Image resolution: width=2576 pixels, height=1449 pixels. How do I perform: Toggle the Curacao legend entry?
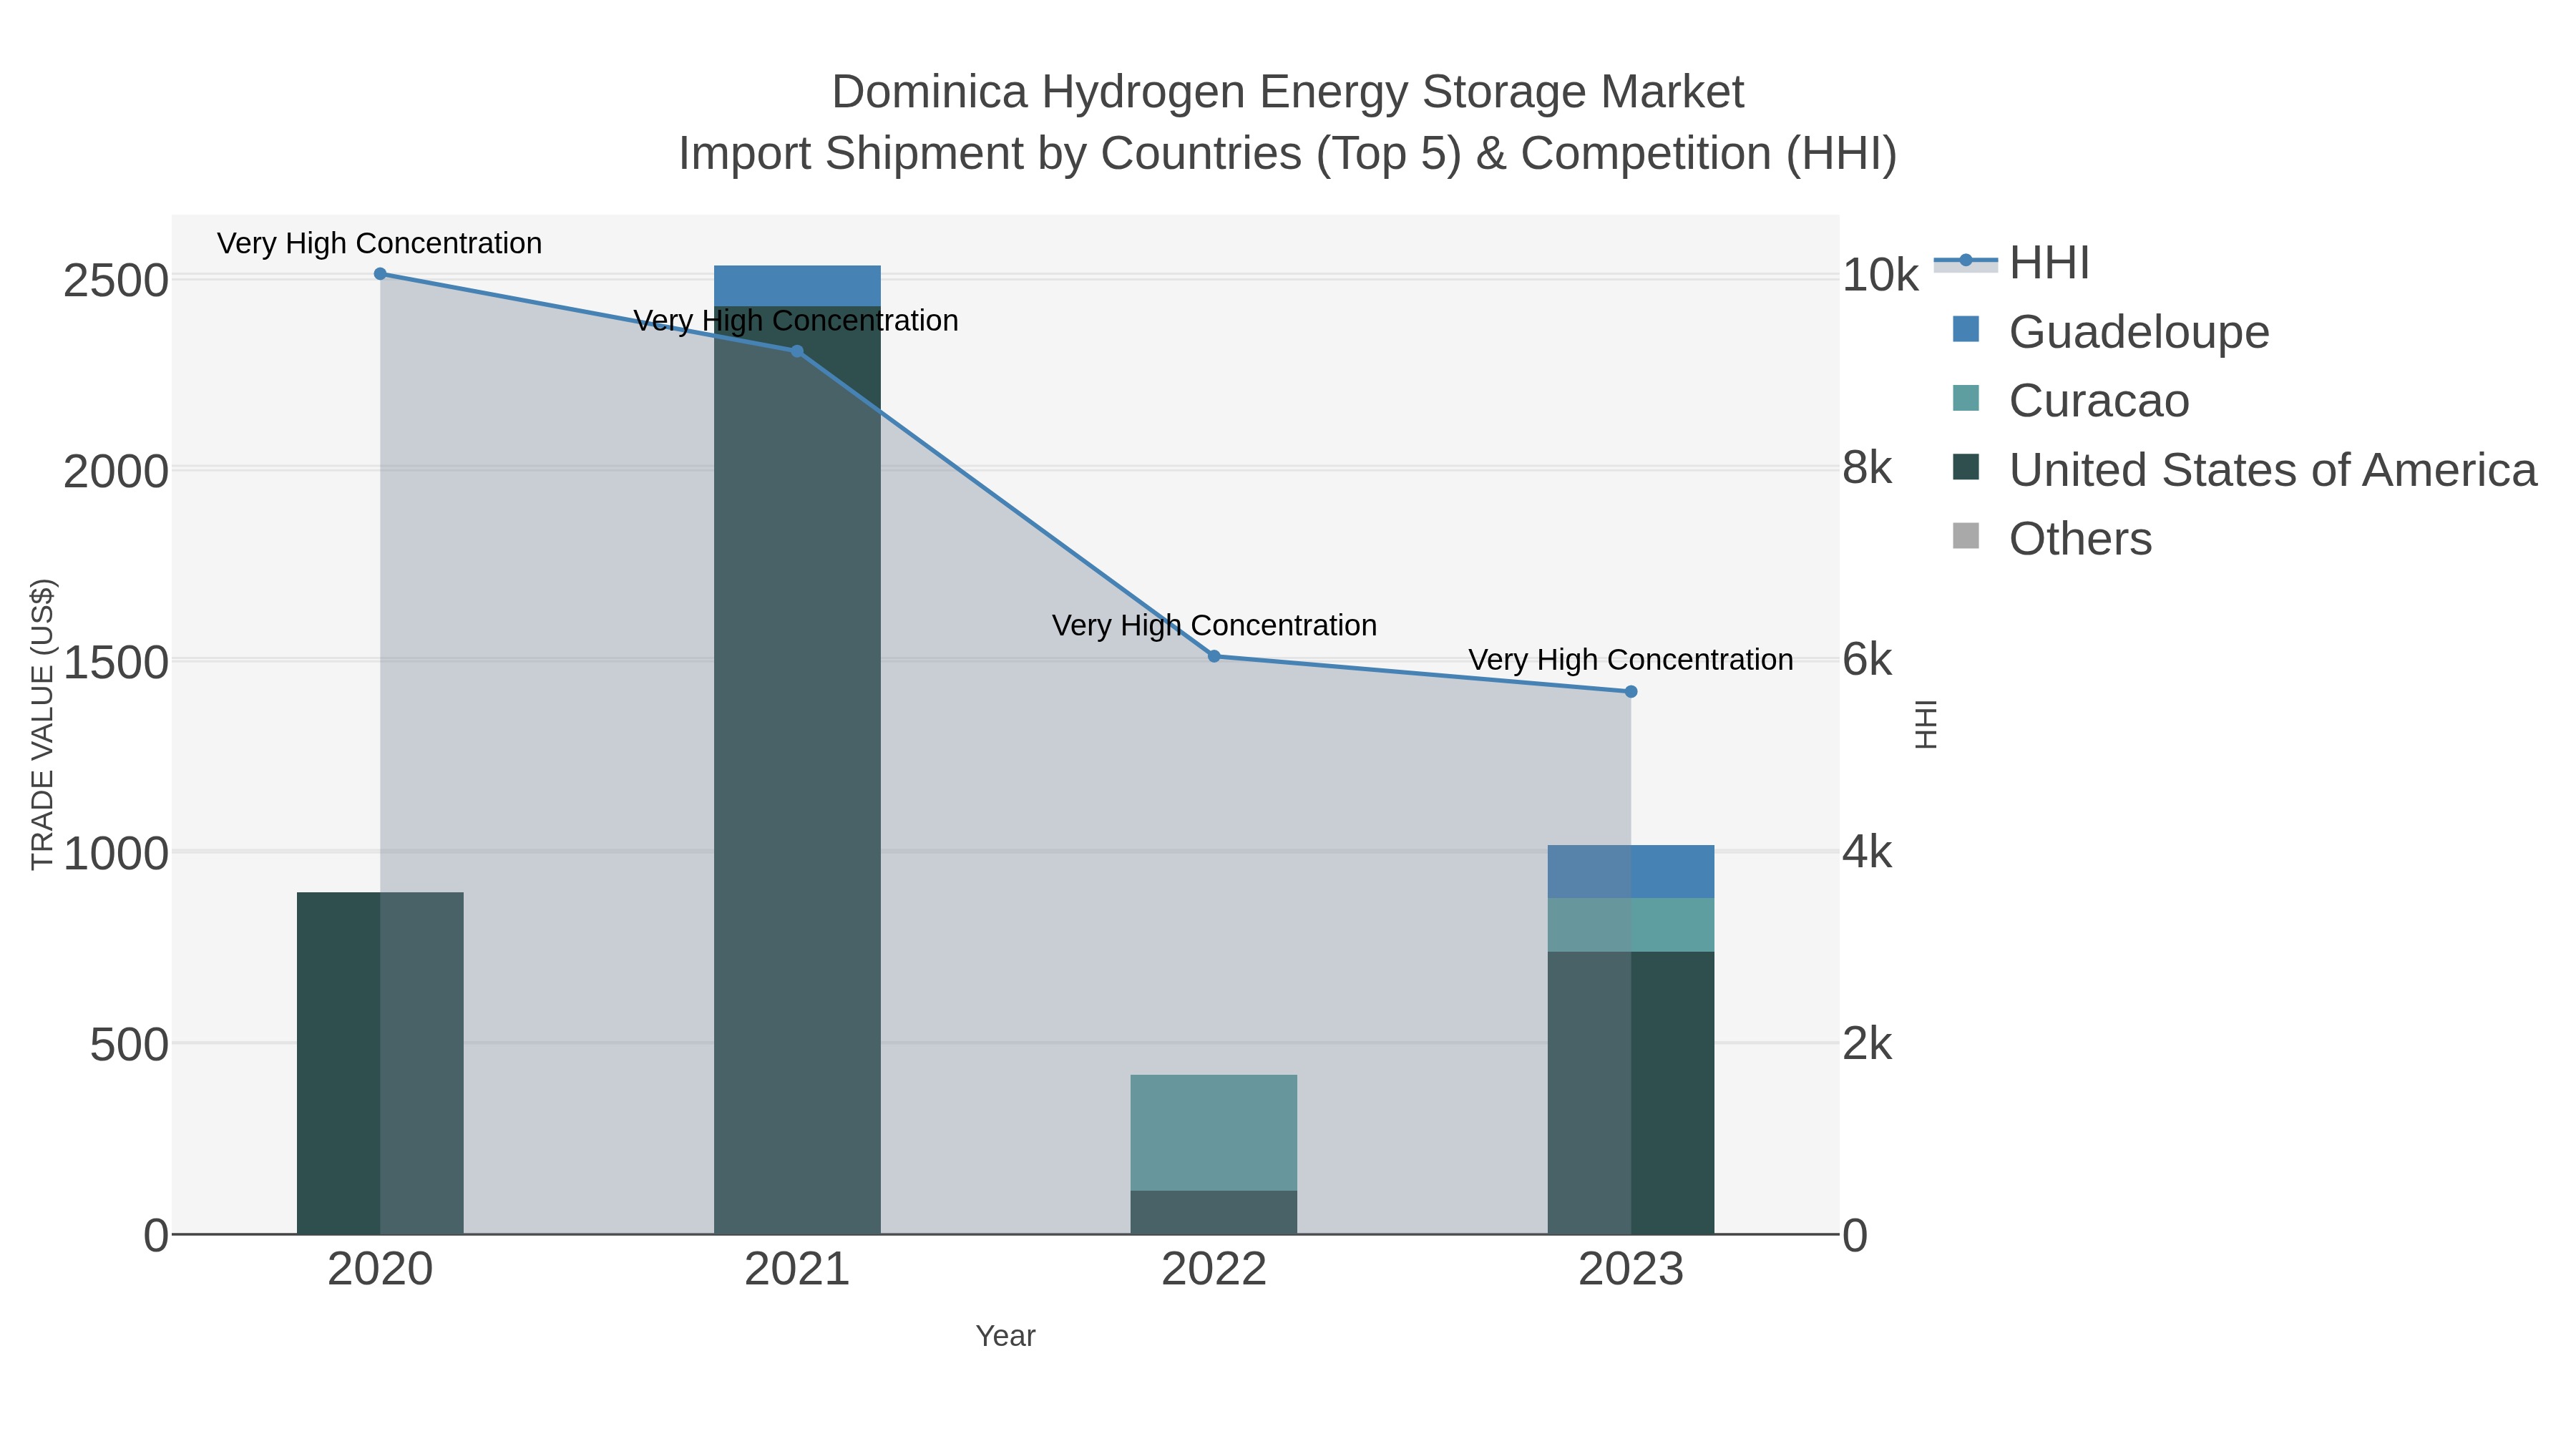pos(2070,401)
